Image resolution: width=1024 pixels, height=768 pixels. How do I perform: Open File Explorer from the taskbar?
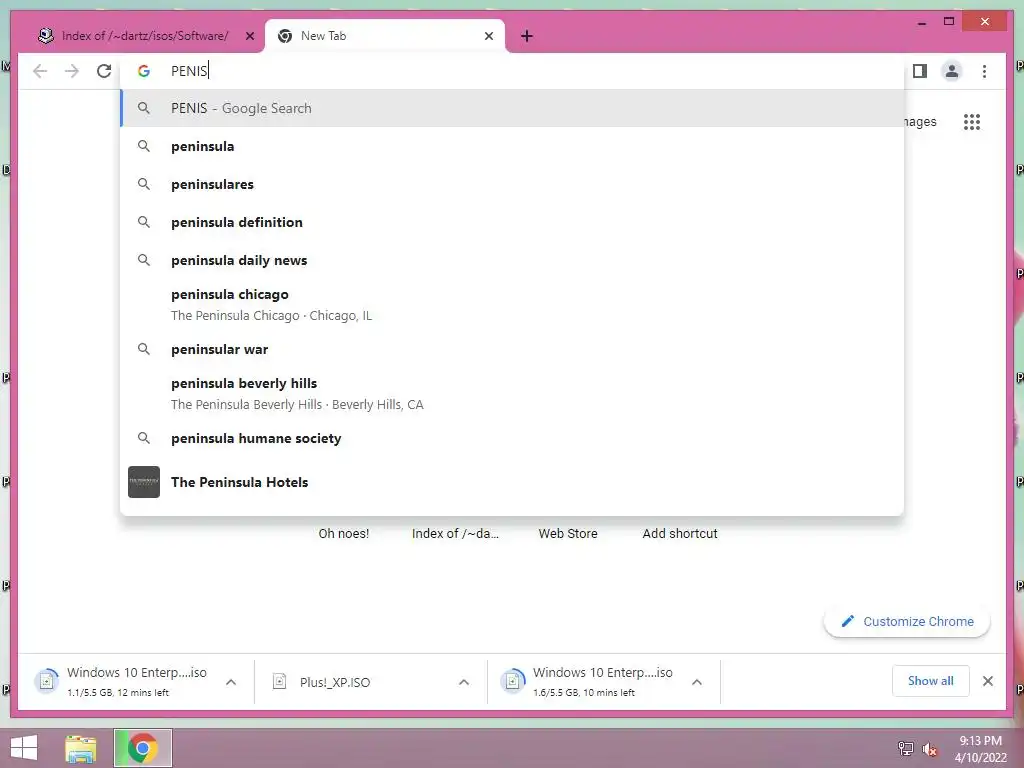click(81, 748)
